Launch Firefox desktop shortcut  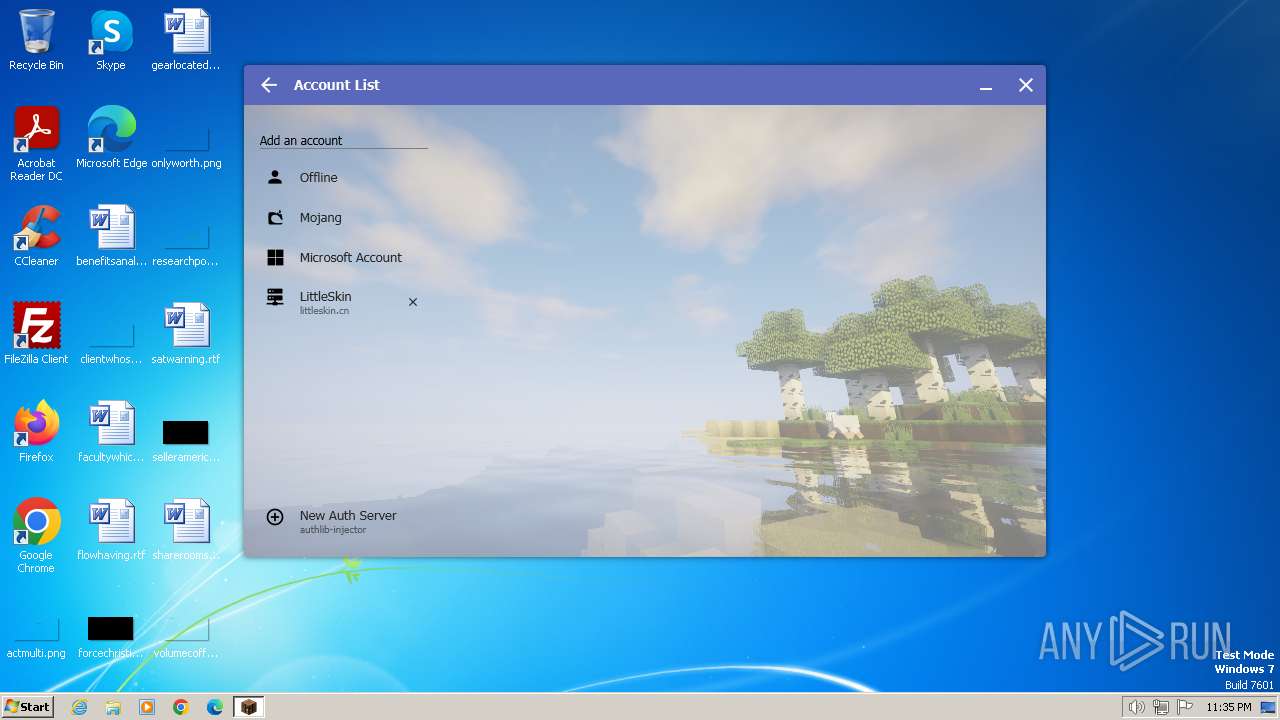tap(36, 432)
